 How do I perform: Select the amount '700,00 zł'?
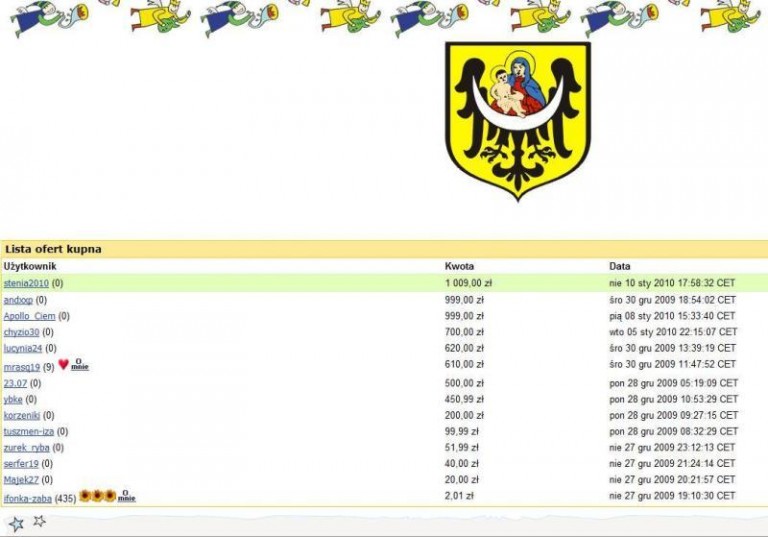click(464, 332)
